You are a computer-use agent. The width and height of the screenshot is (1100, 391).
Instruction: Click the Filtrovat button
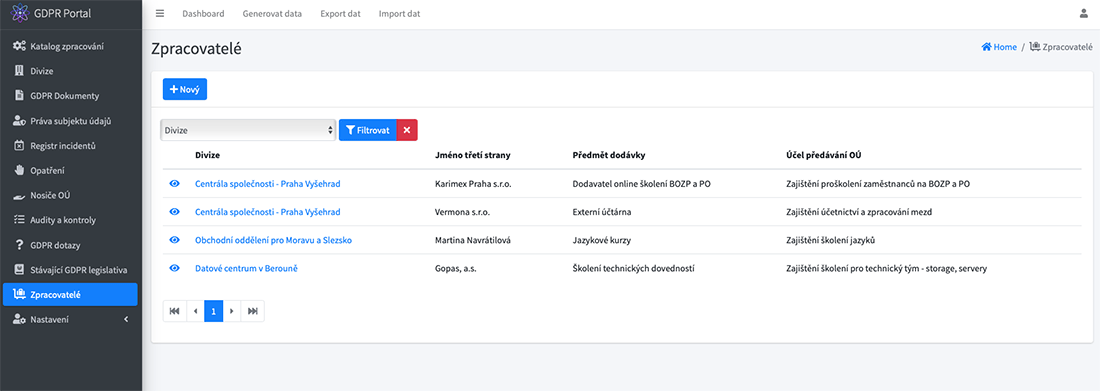click(x=368, y=130)
